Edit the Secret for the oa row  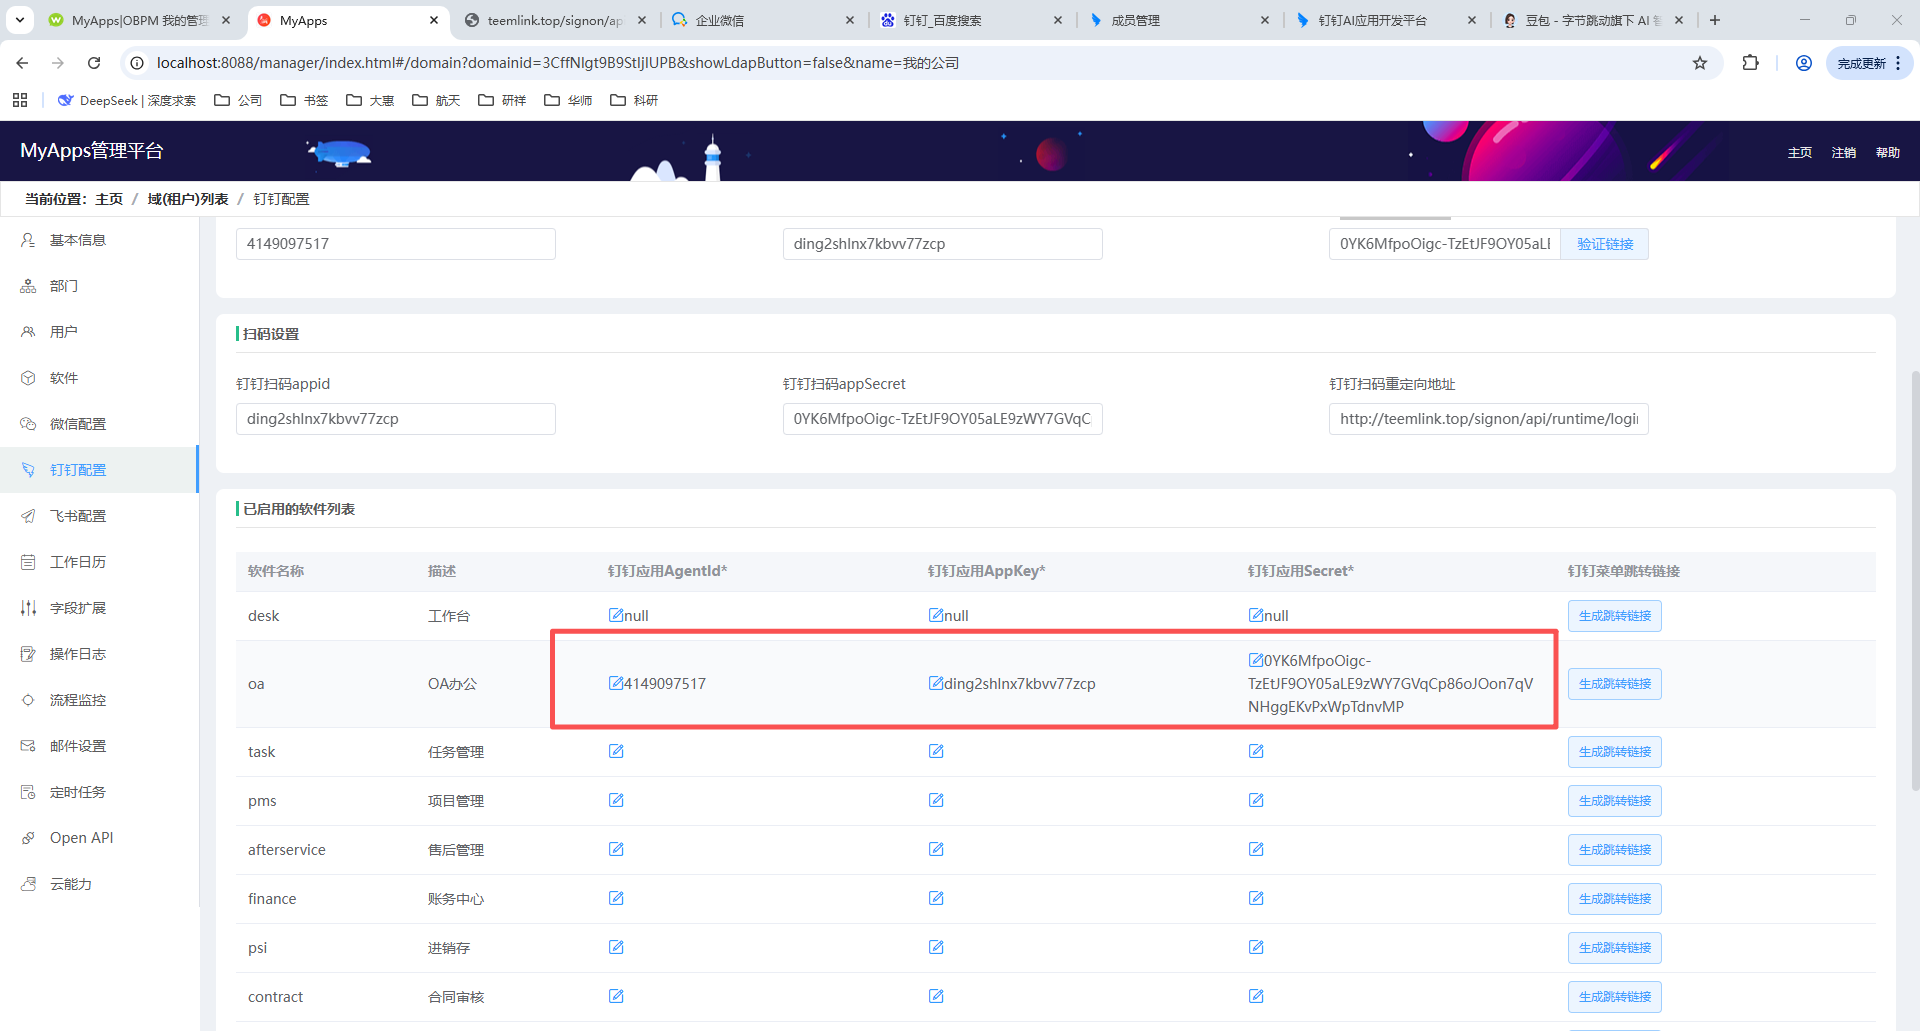pos(1256,660)
